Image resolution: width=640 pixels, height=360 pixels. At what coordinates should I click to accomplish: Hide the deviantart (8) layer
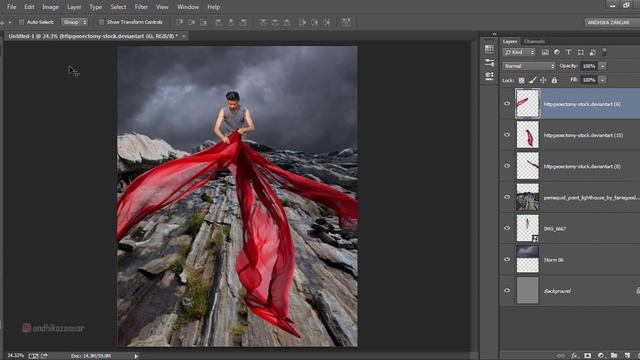coord(507,166)
